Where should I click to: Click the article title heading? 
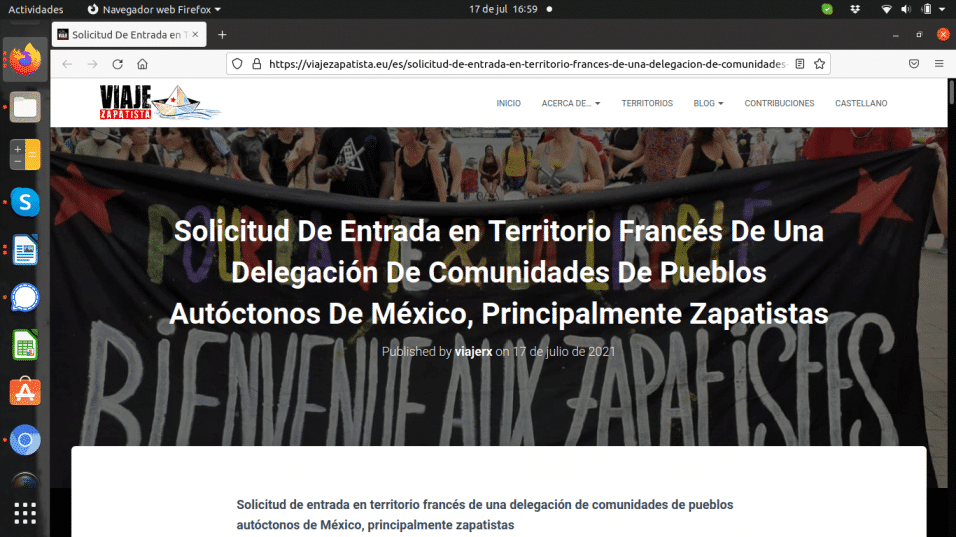[499, 272]
